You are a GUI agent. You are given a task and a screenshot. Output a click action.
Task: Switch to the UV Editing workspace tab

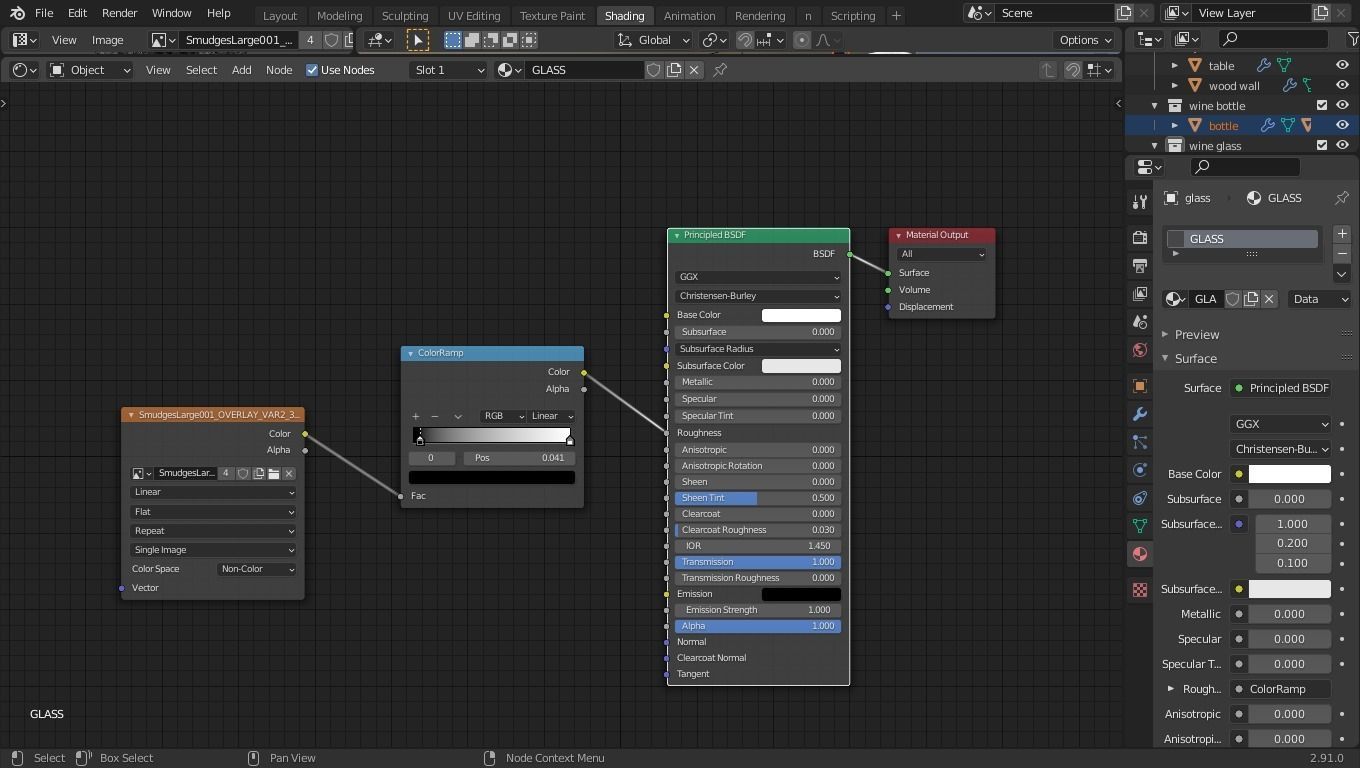click(474, 15)
